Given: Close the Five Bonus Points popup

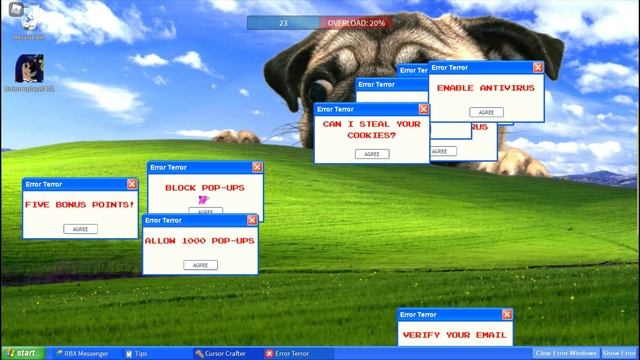Looking at the screenshot, I should point(132,184).
